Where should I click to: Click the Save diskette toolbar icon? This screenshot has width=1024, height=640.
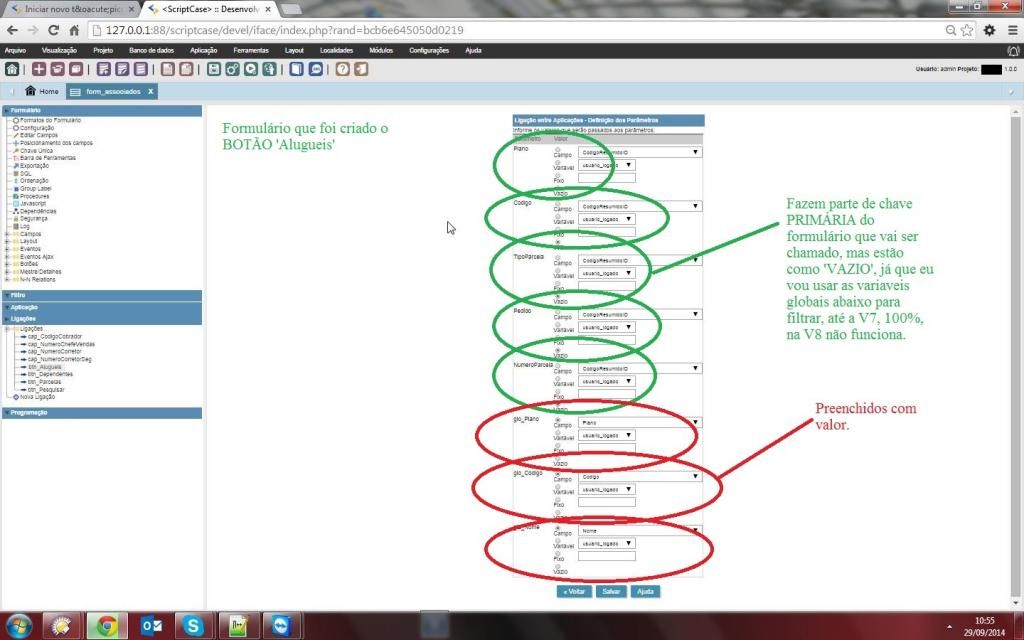pos(213,69)
